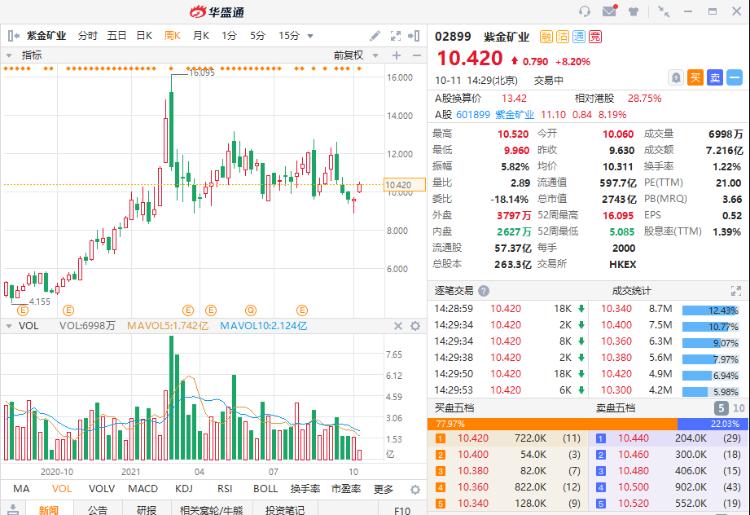Open the drawing pencil tool

click(x=375, y=36)
